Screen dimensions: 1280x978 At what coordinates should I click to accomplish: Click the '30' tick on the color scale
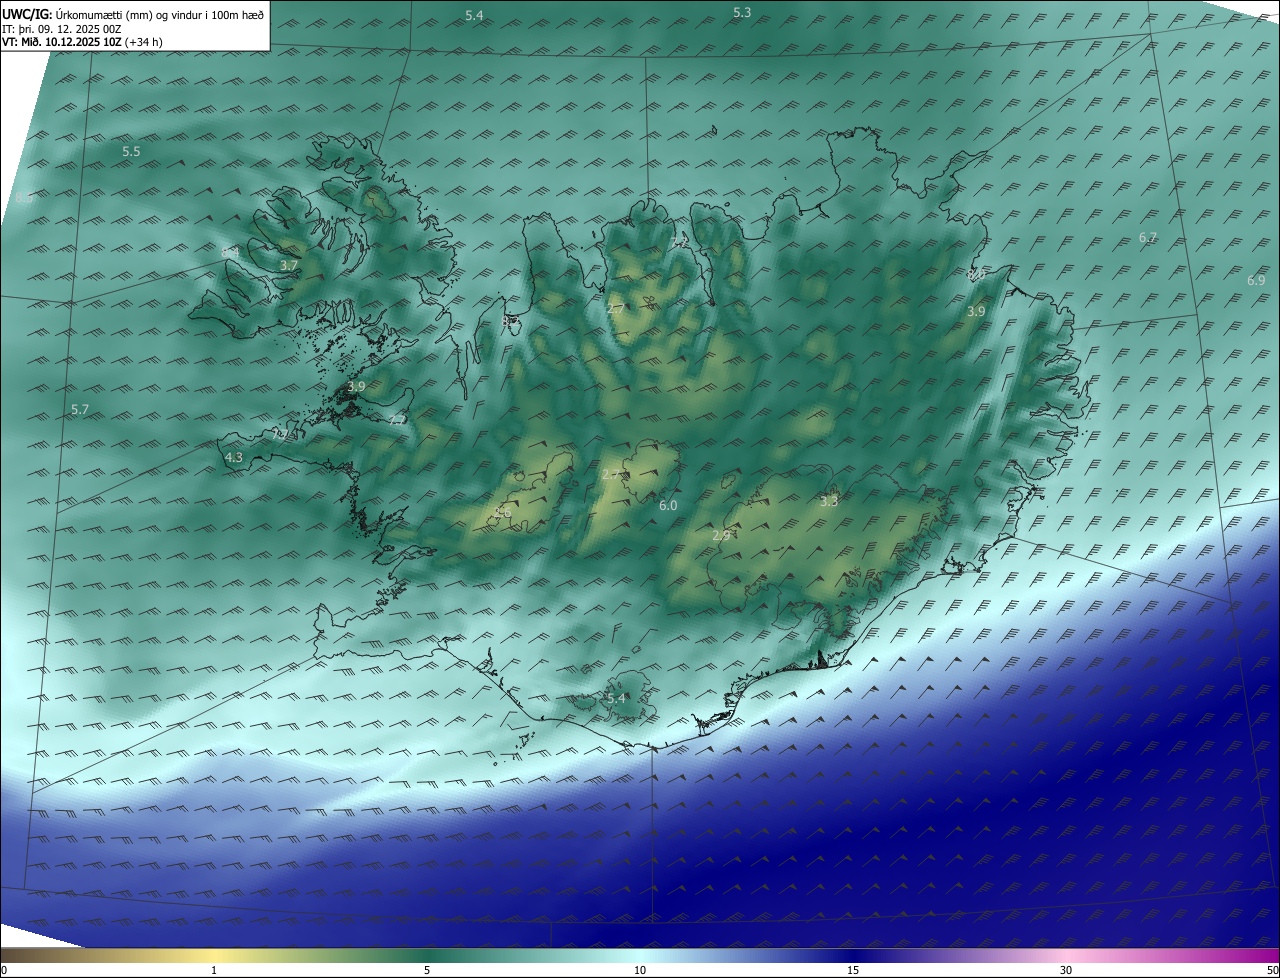[1066, 970]
